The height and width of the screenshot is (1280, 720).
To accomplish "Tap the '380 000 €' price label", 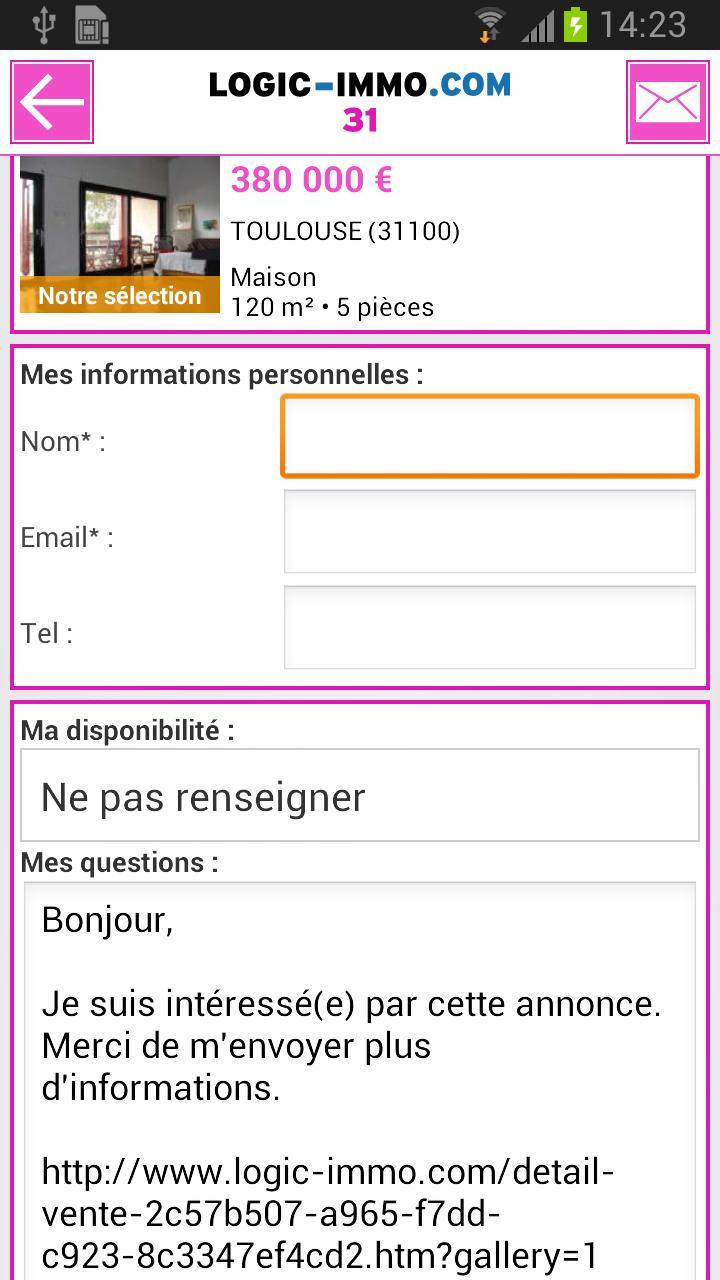I will [x=310, y=180].
